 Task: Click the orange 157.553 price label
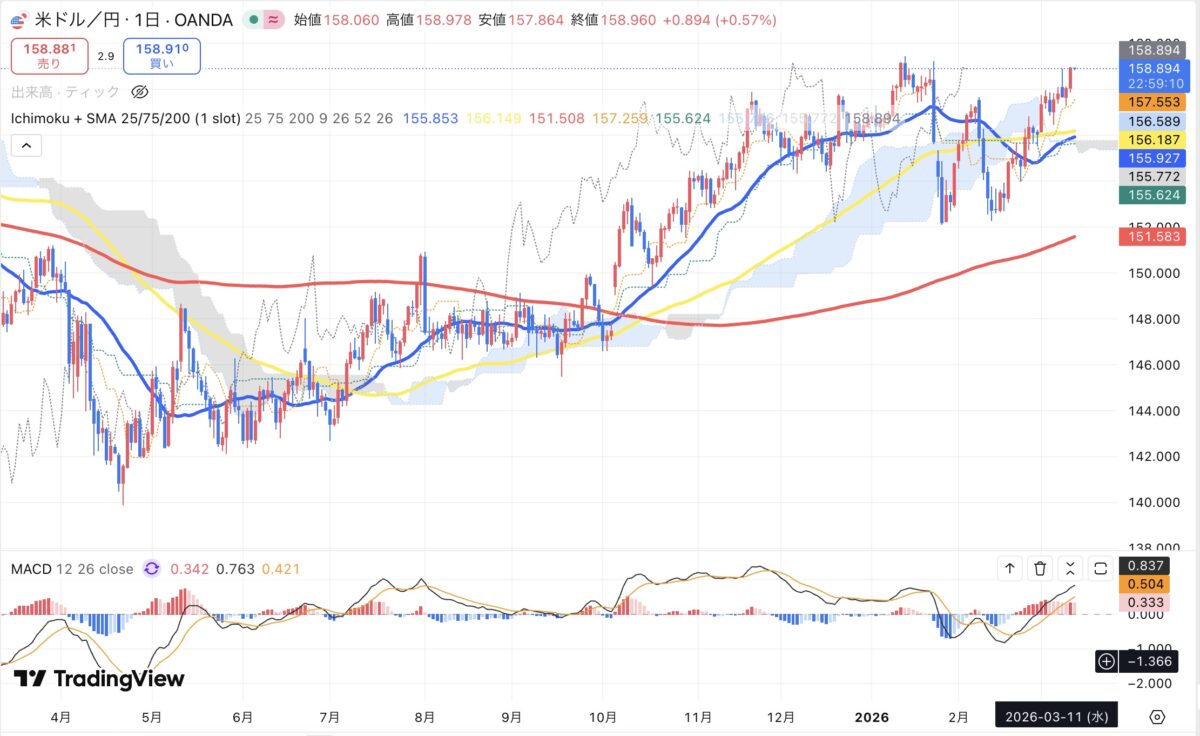click(1156, 102)
